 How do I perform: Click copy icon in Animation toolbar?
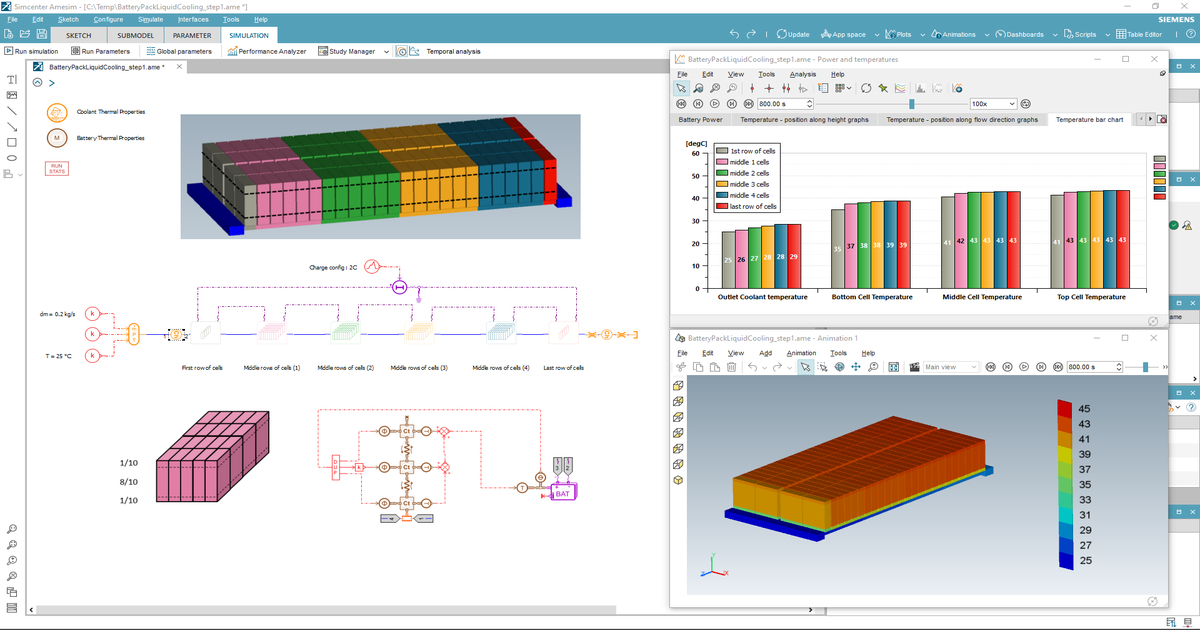coord(698,367)
